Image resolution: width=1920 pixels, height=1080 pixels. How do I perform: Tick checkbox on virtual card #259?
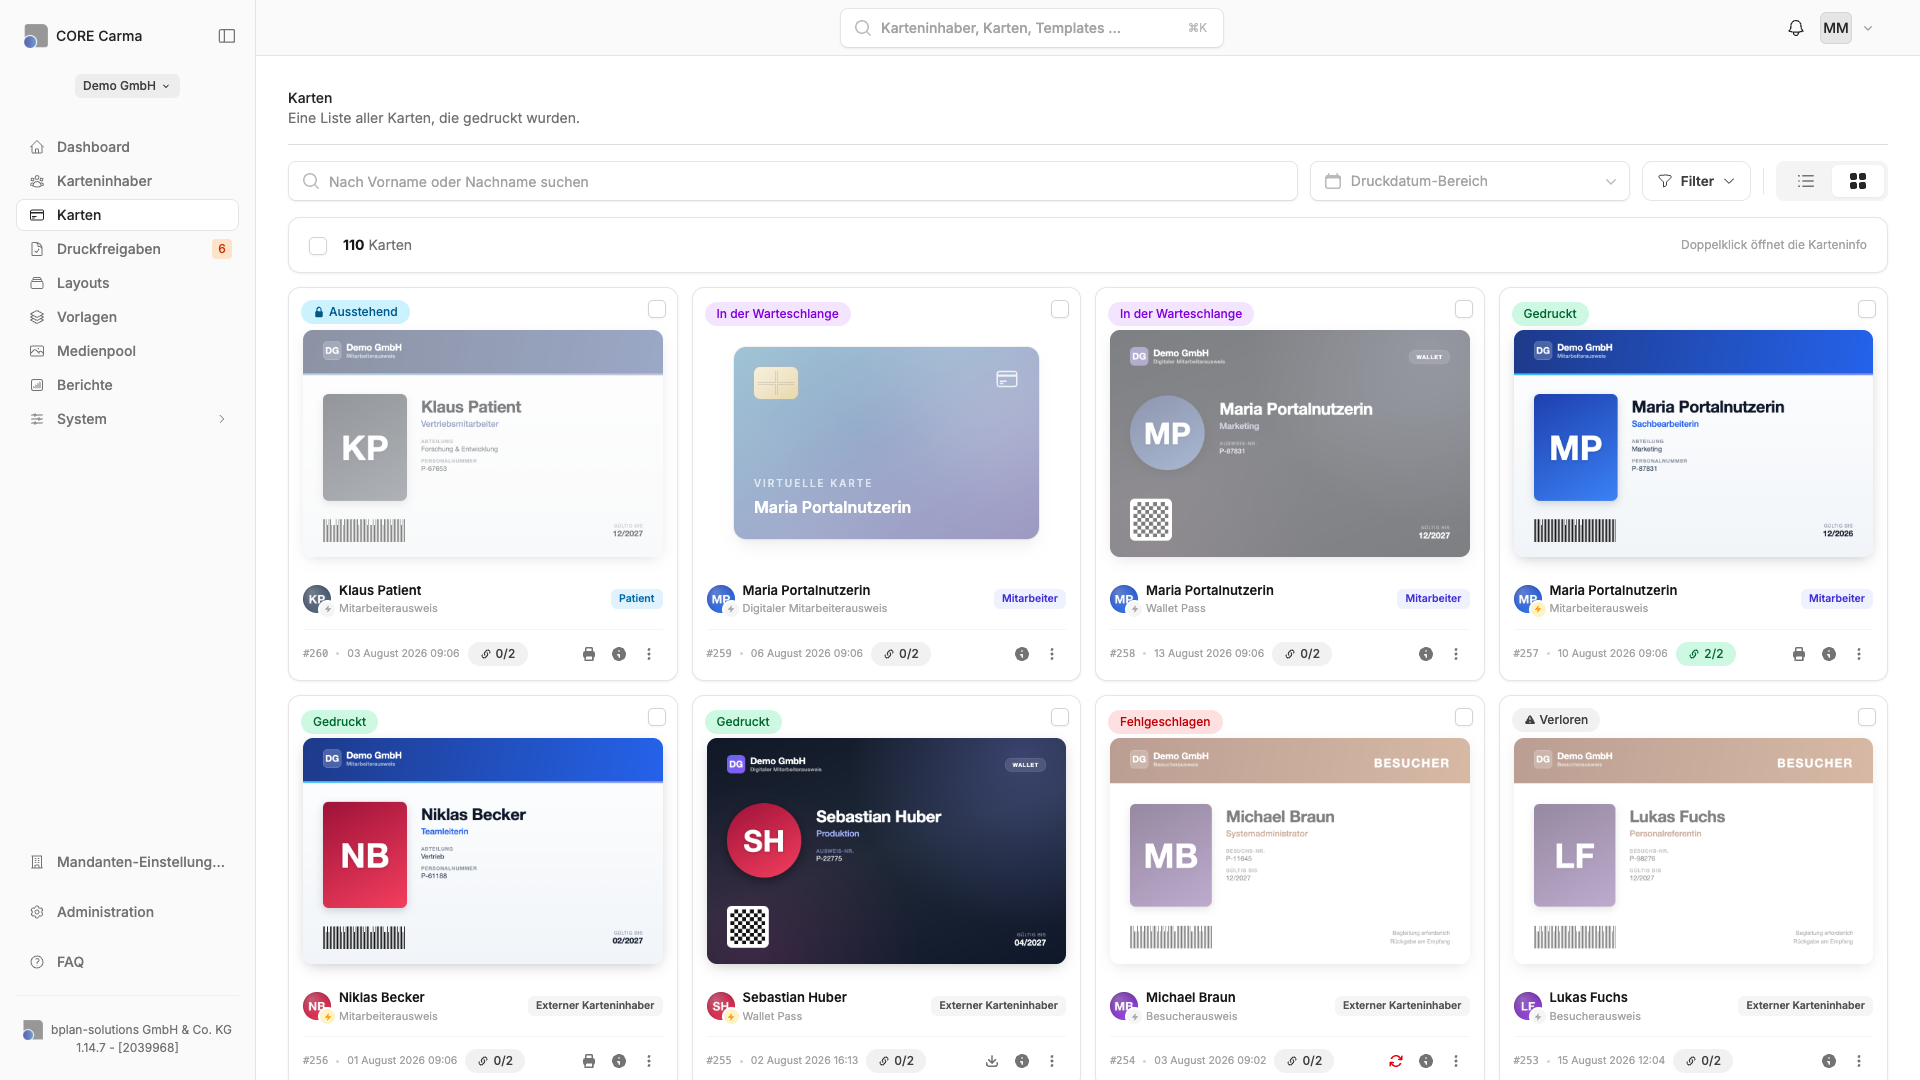point(1060,309)
